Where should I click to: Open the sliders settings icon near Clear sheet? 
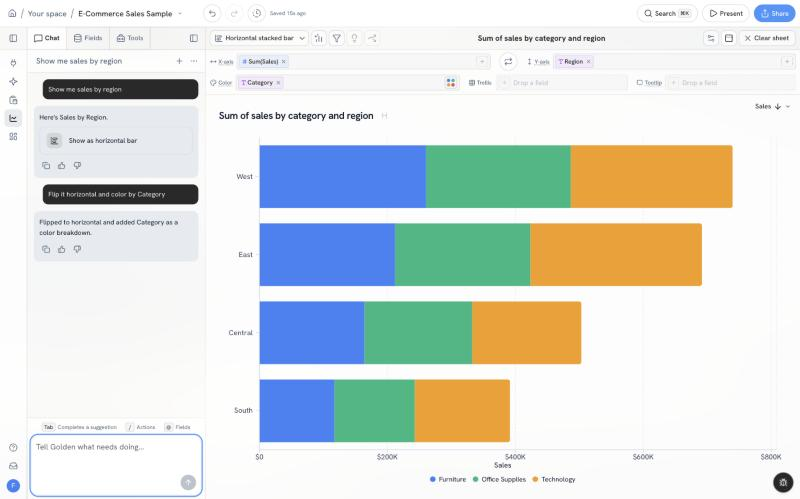click(711, 38)
